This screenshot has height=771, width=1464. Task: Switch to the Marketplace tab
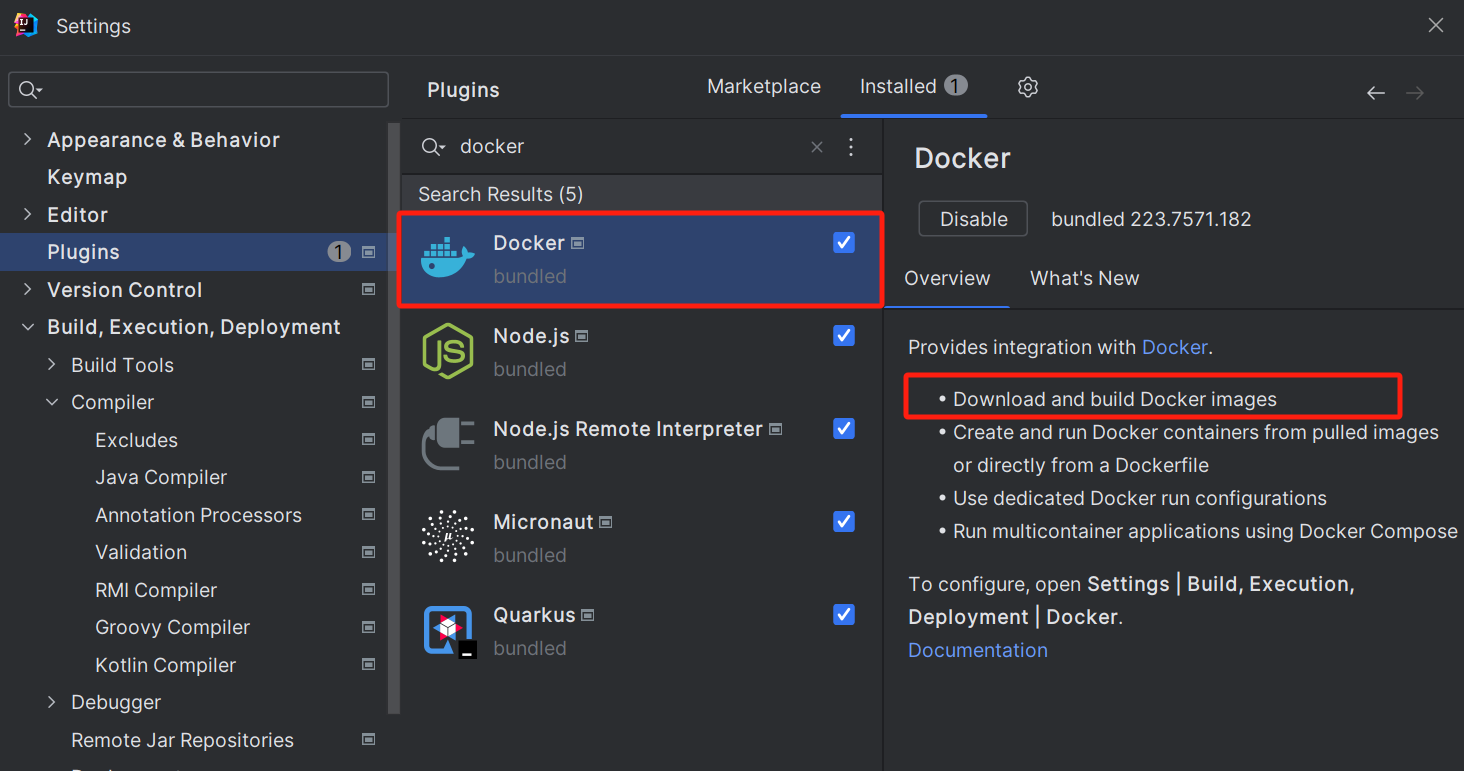coord(764,87)
